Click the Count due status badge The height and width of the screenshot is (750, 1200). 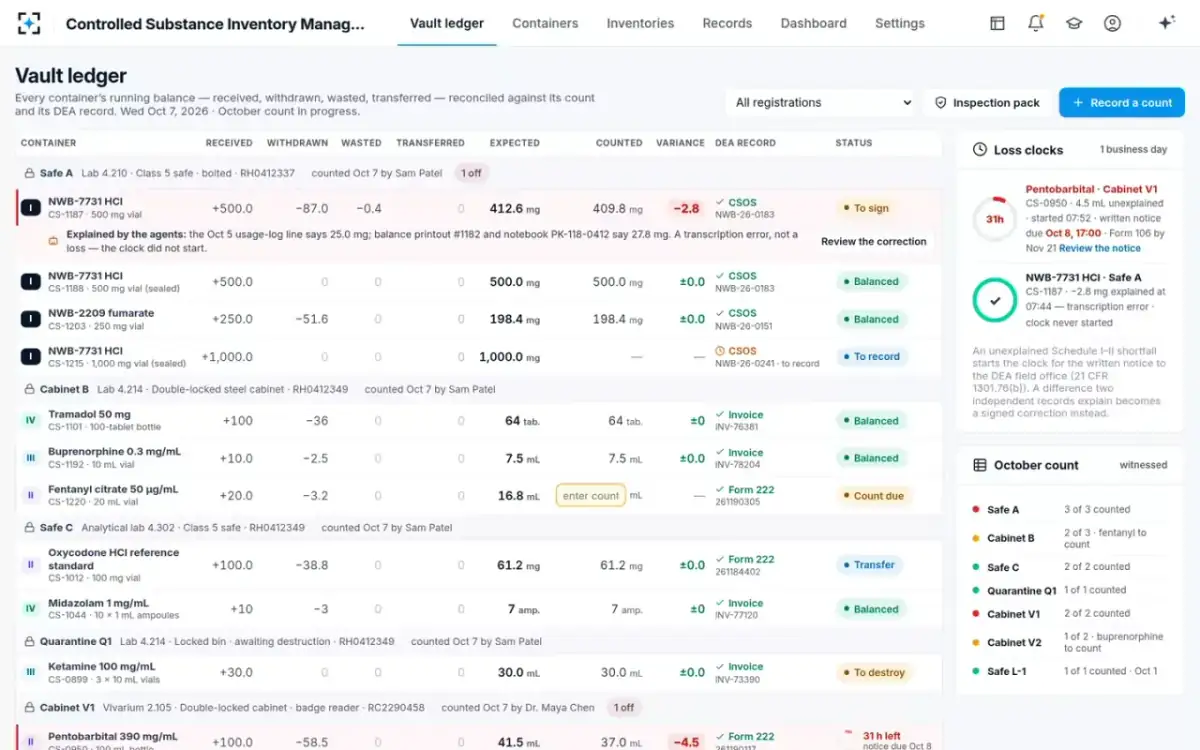tap(872, 495)
